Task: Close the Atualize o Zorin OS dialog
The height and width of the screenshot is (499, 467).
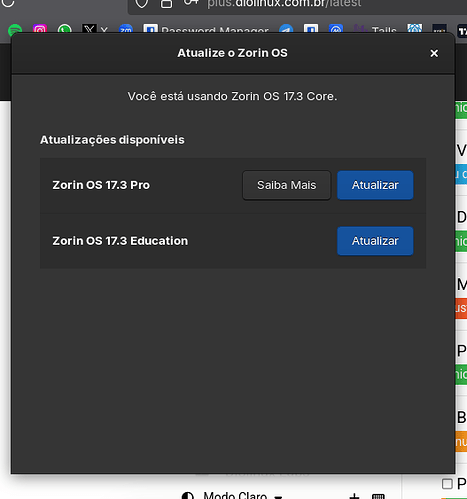Action: point(434,53)
